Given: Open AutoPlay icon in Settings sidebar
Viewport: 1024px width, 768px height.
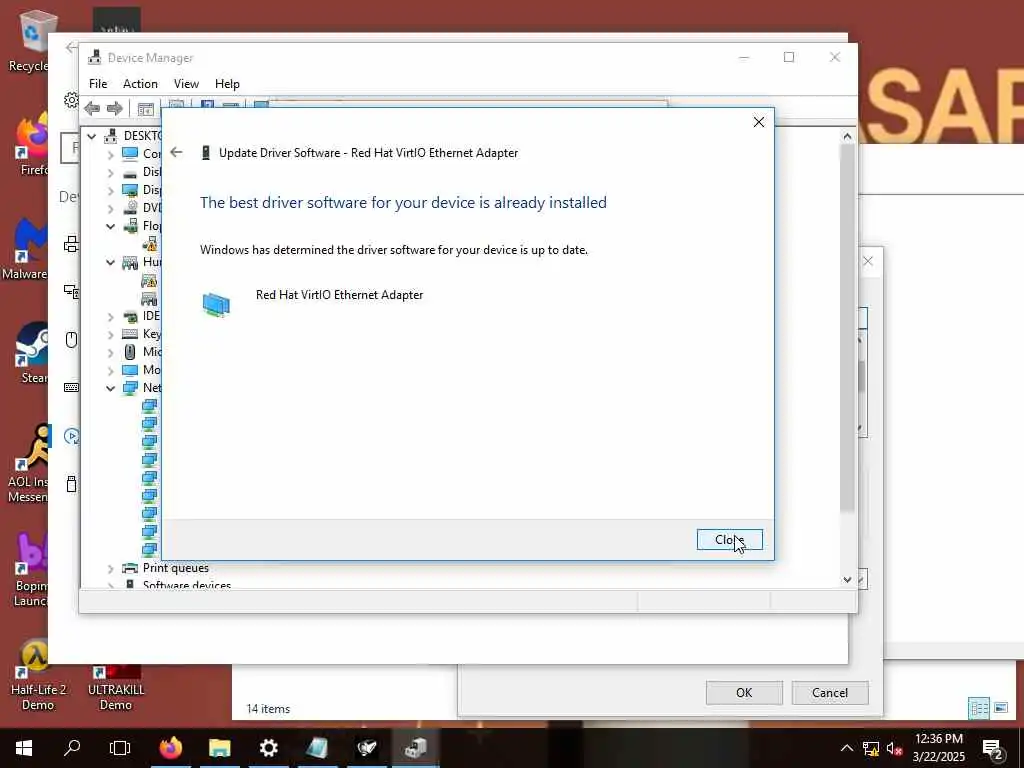Looking at the screenshot, I should [x=71, y=436].
